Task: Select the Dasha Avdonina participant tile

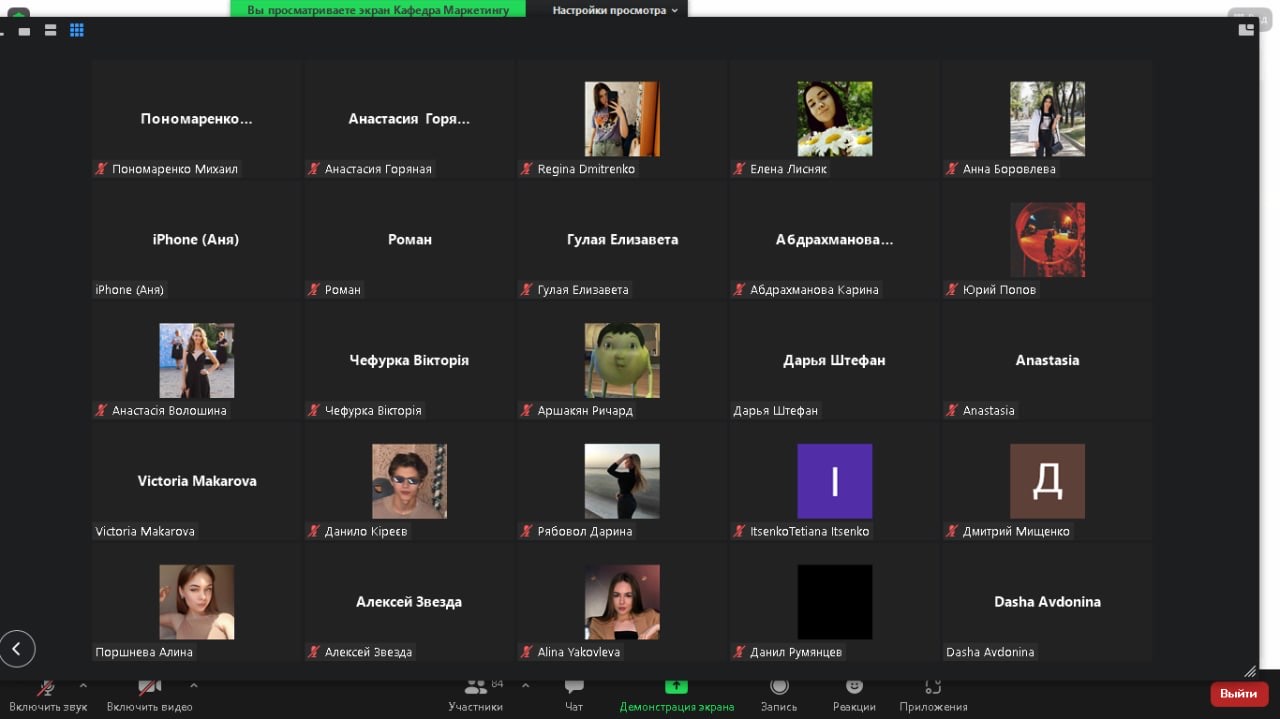Action: coord(1048,602)
